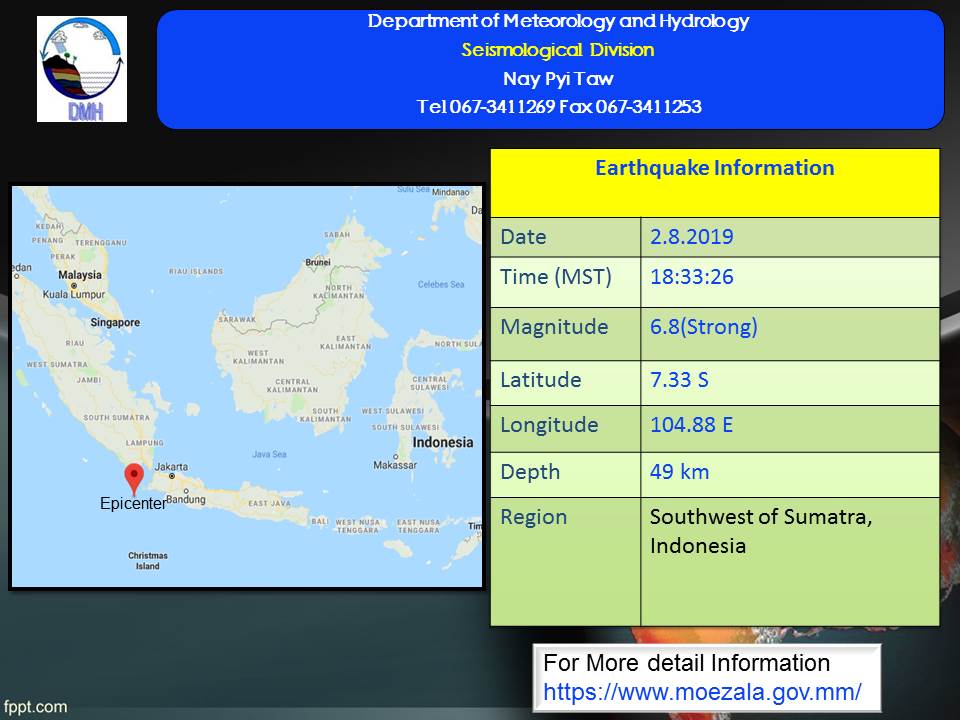Click the red epicenter pin on map
960x720 pixels.
134,479
